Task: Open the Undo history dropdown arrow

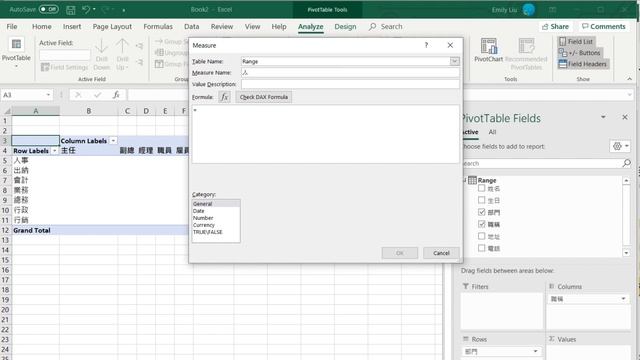Action: (94, 9)
